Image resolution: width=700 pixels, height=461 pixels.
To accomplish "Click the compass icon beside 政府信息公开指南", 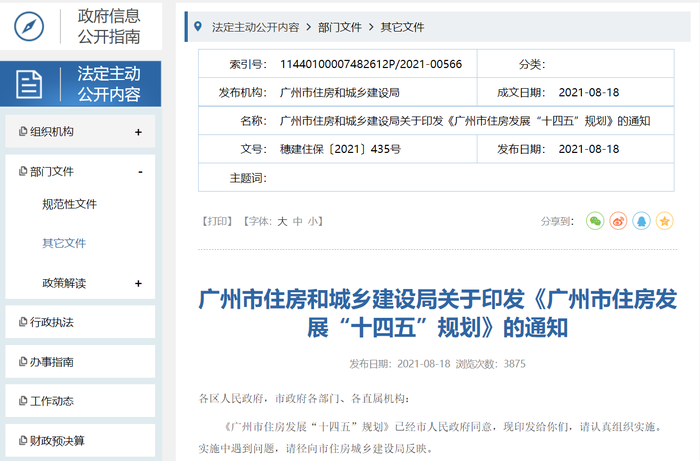I will (29, 26).
